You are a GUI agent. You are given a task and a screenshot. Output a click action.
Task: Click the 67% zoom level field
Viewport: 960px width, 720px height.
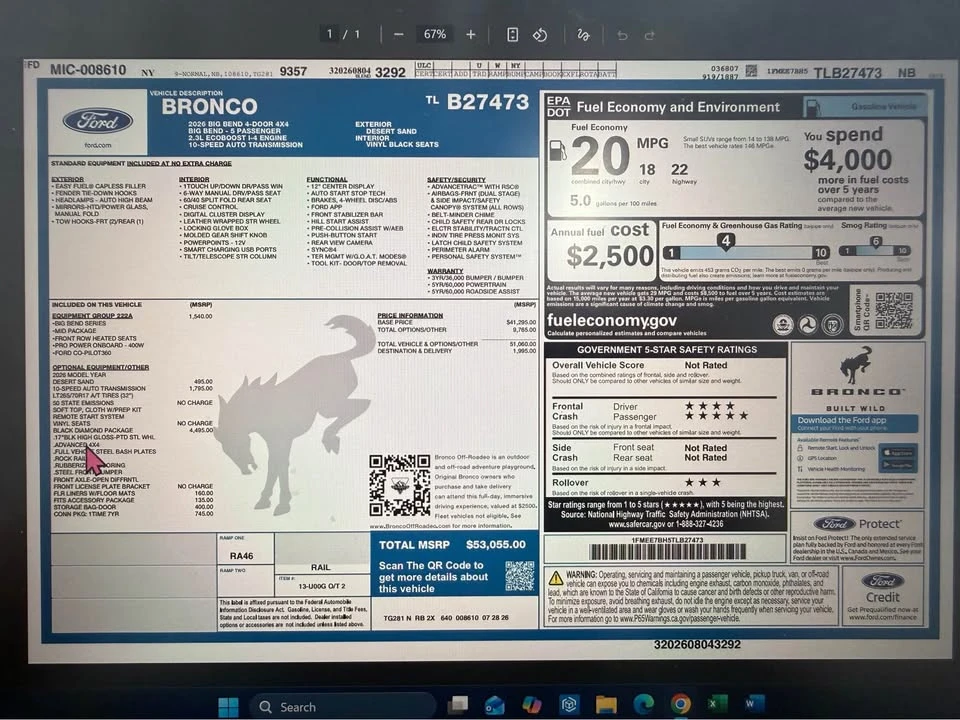coord(435,34)
